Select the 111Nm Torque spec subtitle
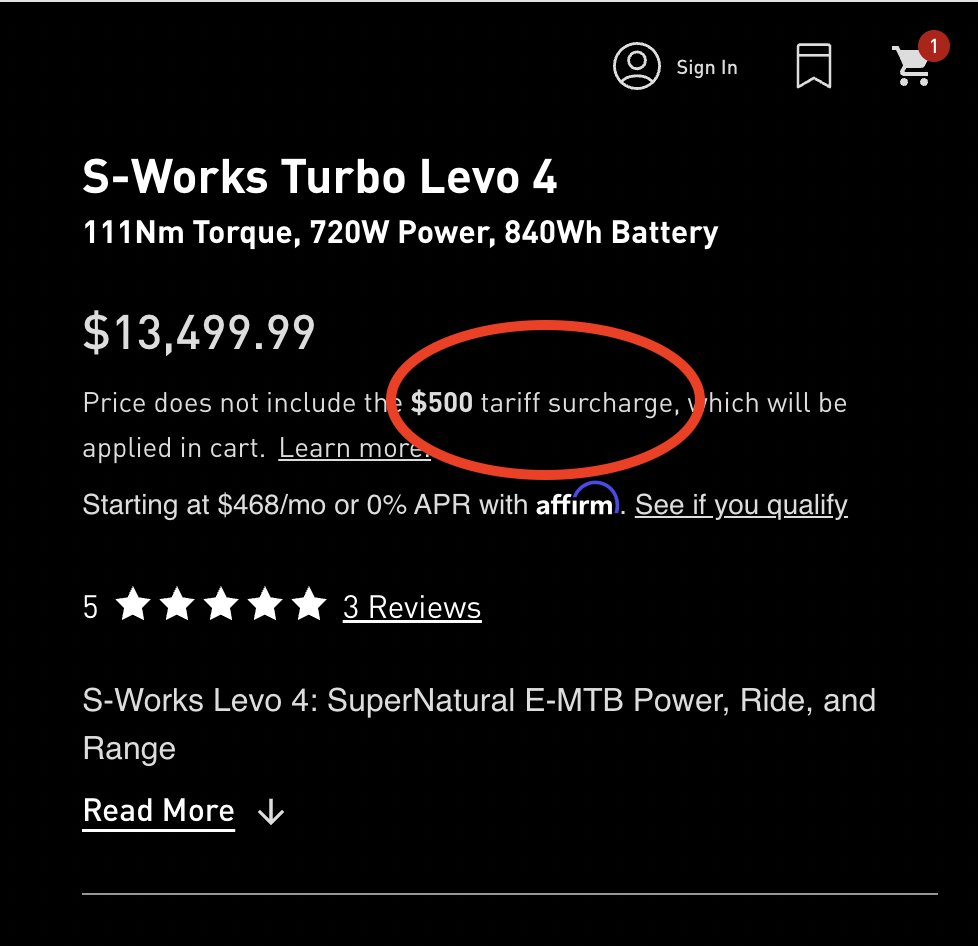Image resolution: width=978 pixels, height=946 pixels. tap(399, 231)
